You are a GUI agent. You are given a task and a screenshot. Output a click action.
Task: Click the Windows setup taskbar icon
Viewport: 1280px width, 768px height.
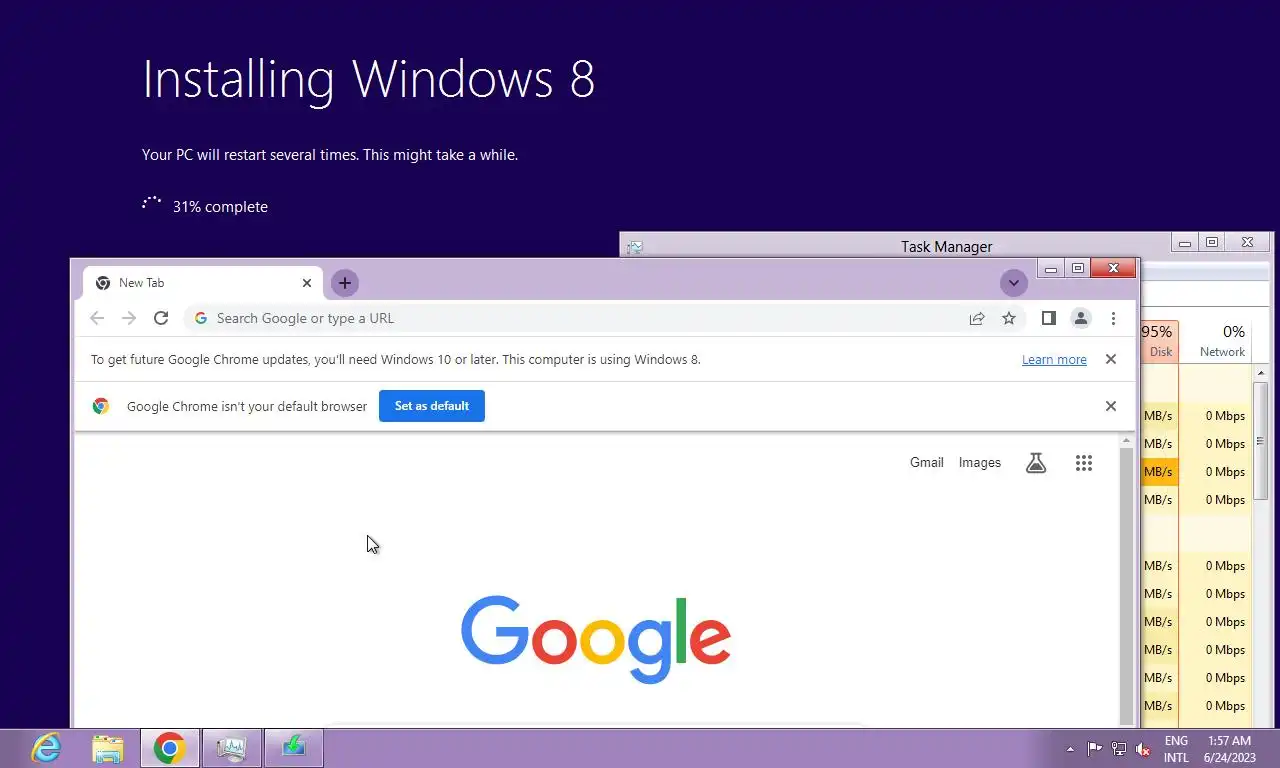[294, 748]
